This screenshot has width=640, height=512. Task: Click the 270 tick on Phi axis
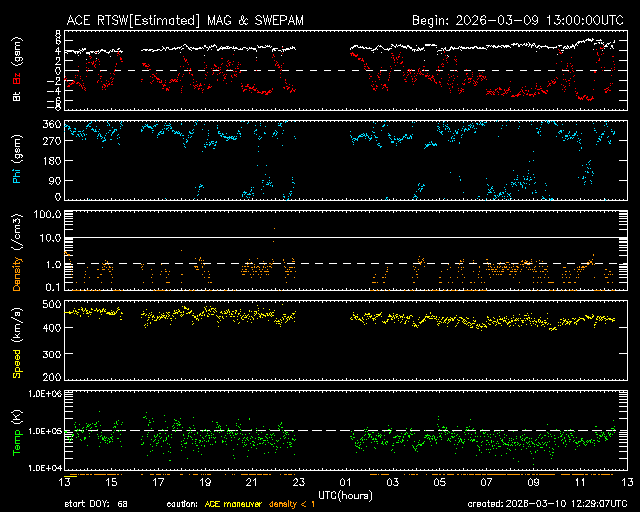[52, 141]
